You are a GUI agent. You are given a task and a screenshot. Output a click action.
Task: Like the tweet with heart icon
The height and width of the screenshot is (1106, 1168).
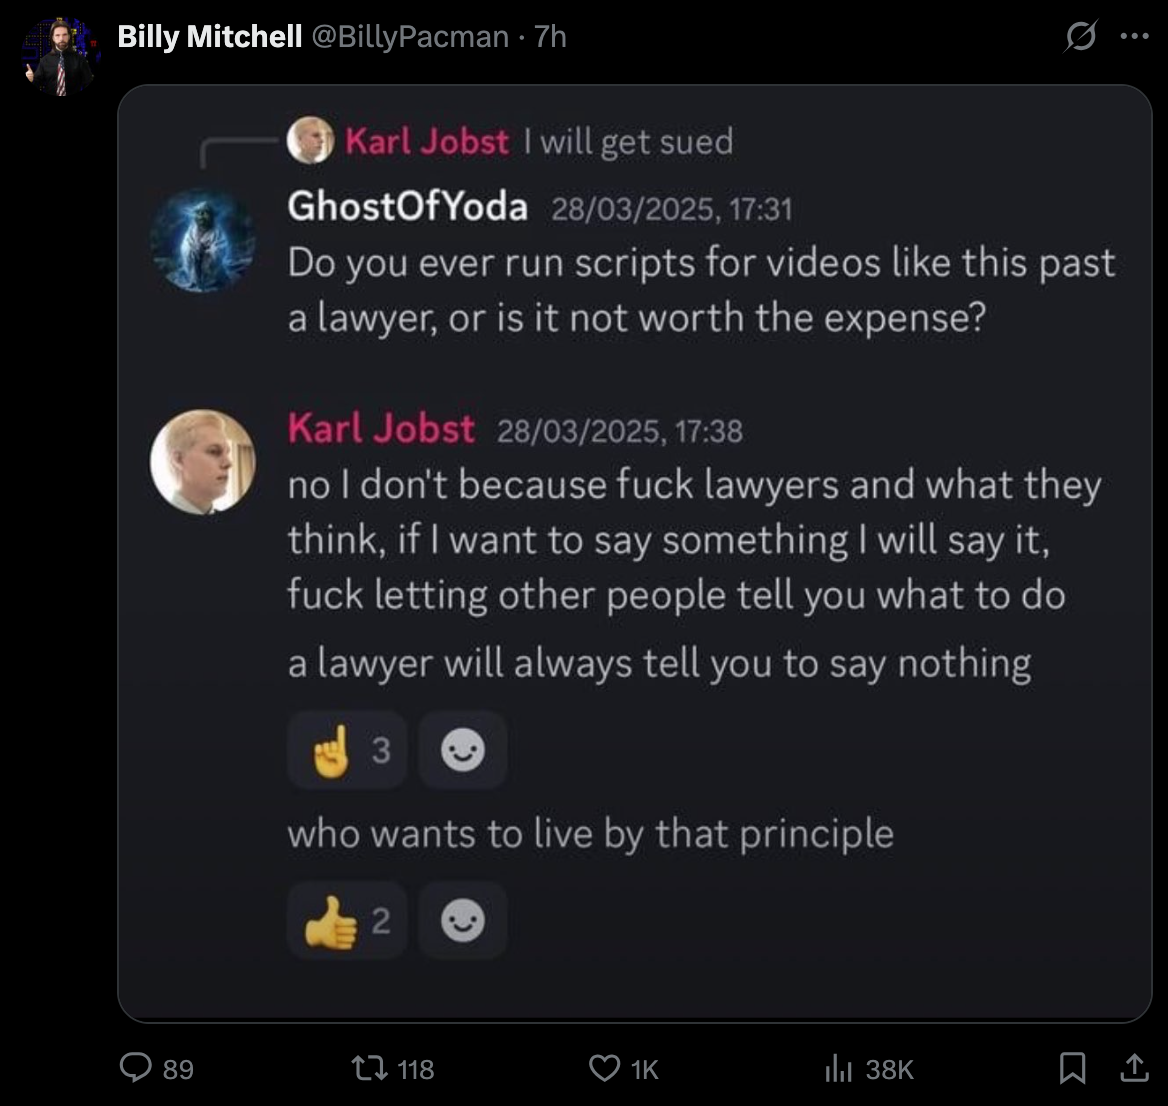[604, 1069]
